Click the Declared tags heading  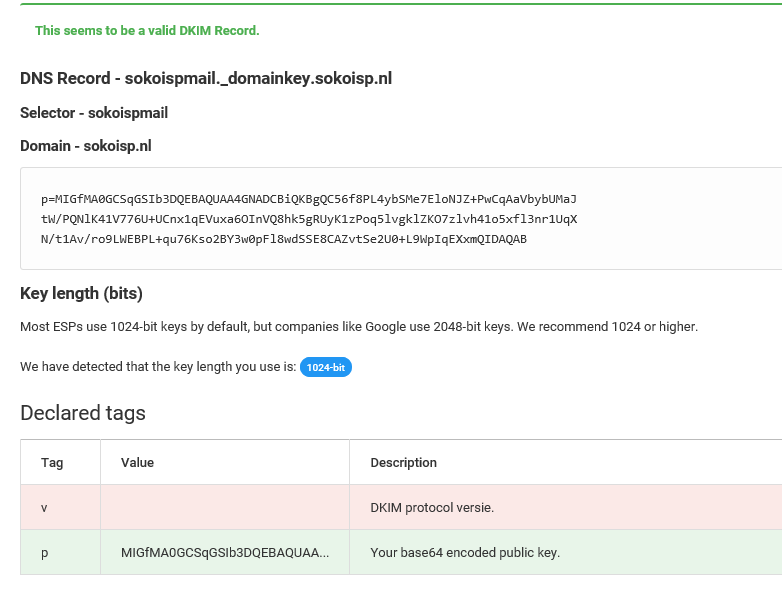pyautogui.click(x=83, y=413)
